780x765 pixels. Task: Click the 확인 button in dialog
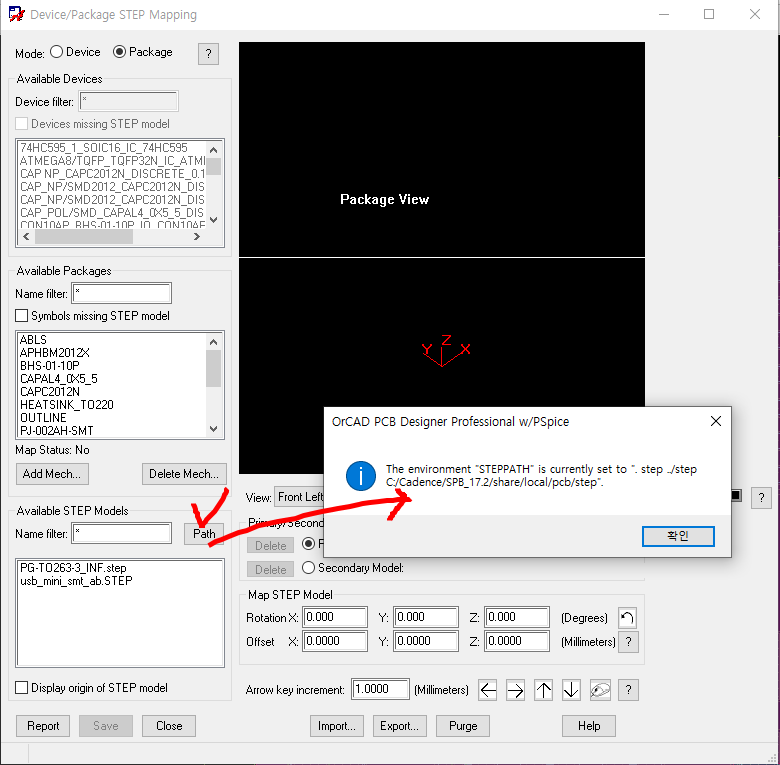point(678,536)
